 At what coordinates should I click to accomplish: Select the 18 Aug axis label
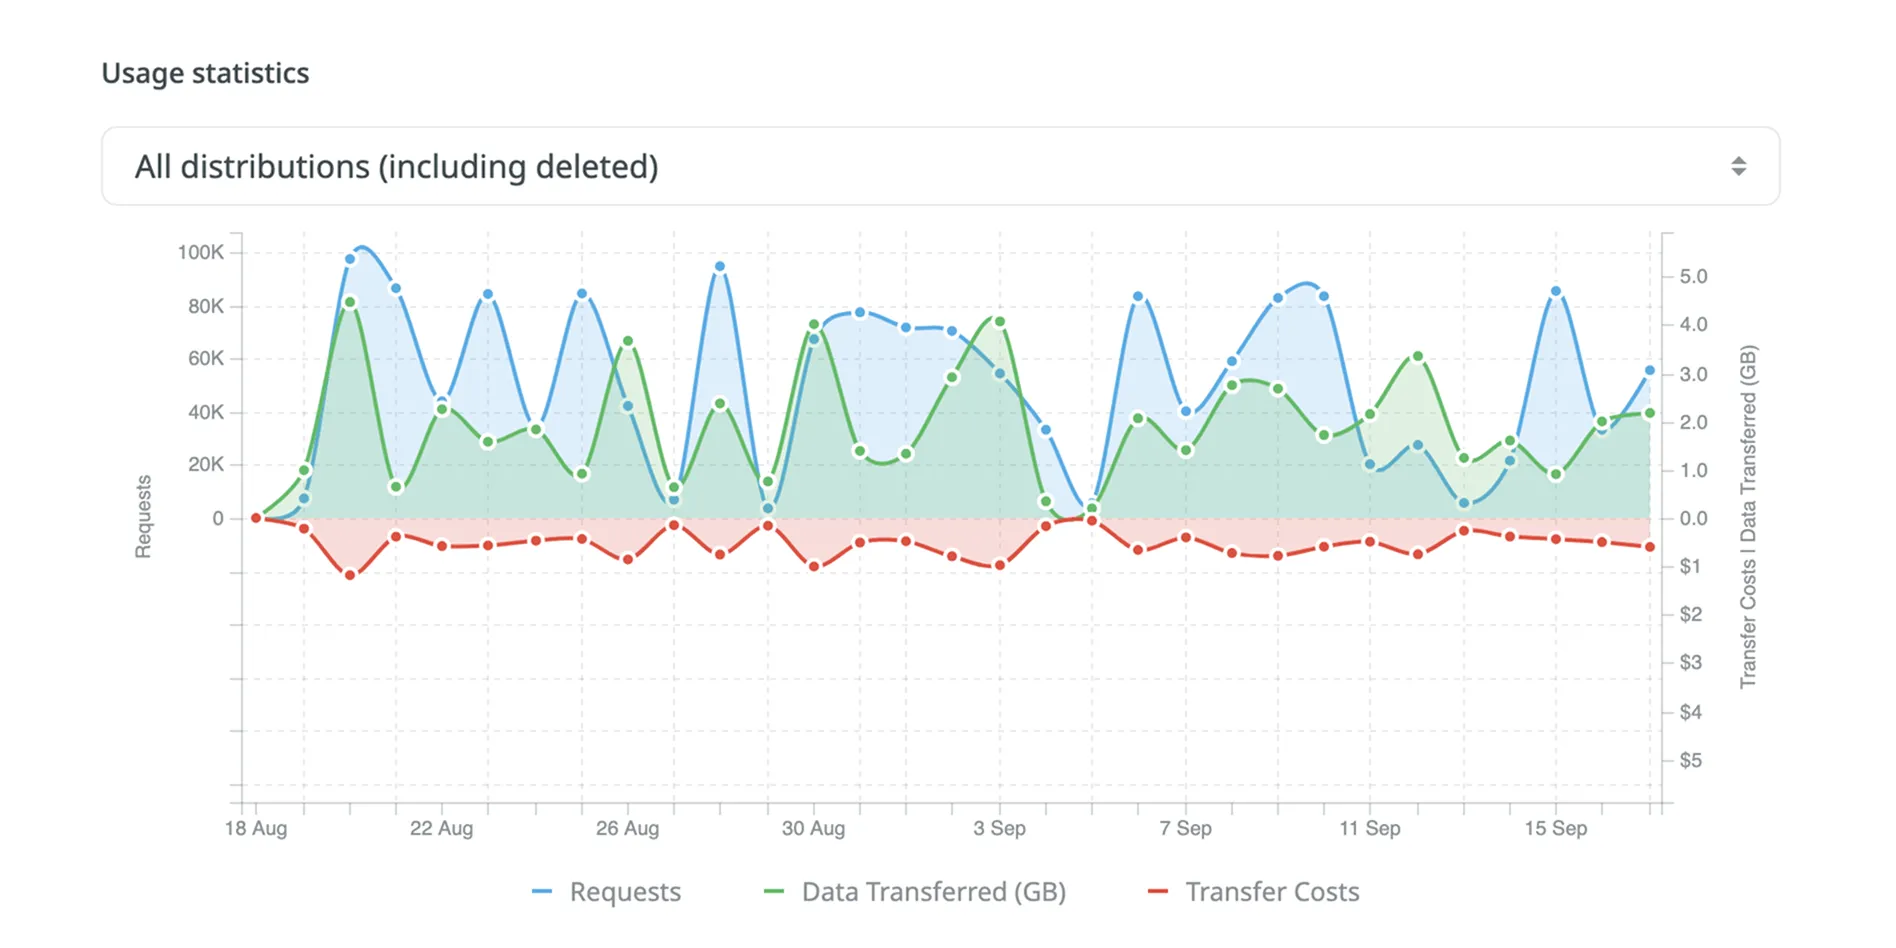coord(256,829)
